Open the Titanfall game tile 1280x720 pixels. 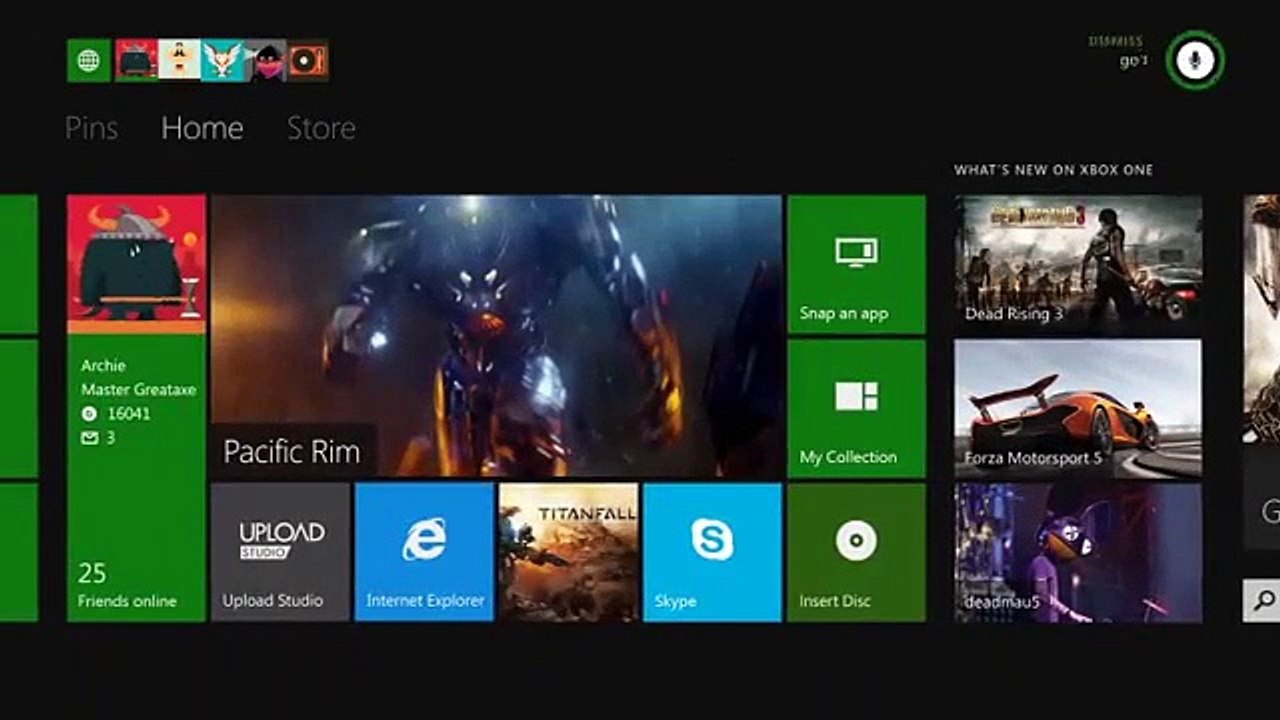click(569, 552)
